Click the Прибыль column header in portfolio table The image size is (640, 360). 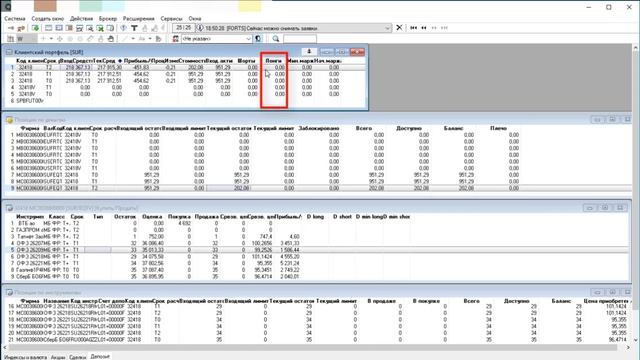(137, 61)
